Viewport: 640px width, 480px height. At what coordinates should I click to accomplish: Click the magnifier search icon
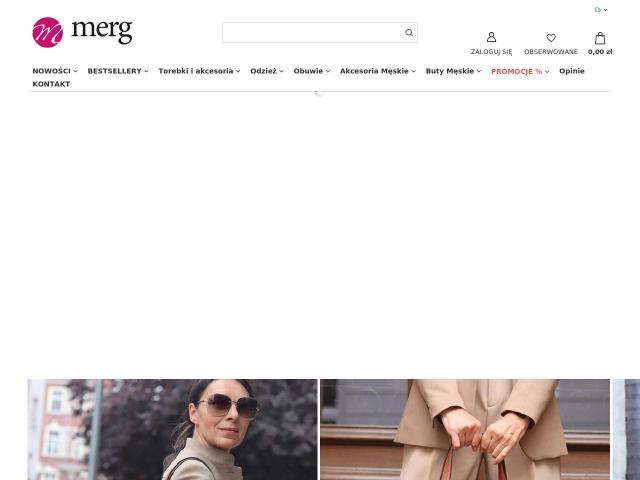409,33
